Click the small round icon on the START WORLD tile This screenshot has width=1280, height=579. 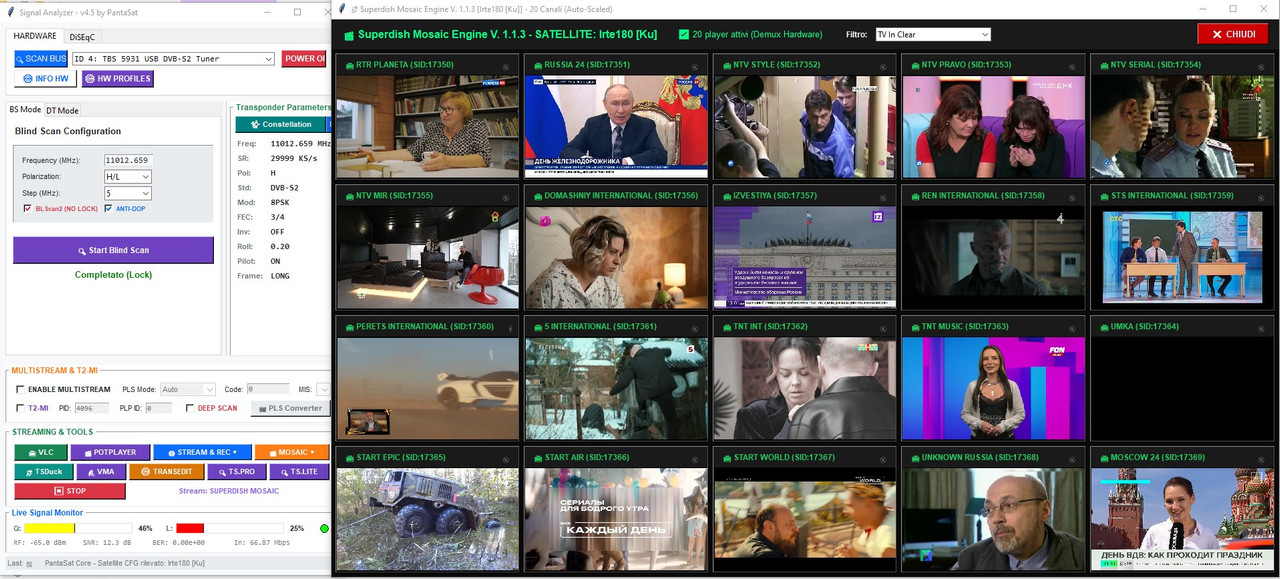pos(883,460)
